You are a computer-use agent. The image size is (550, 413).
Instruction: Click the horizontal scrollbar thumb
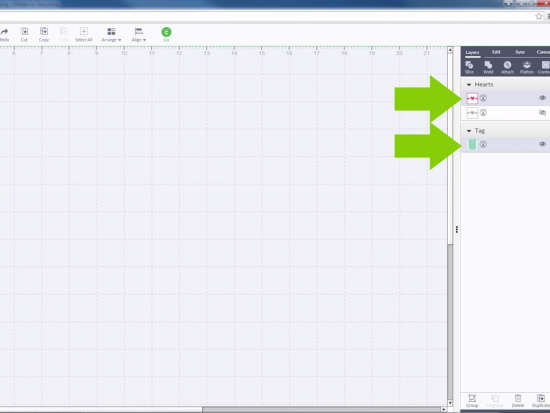[x=321, y=409]
